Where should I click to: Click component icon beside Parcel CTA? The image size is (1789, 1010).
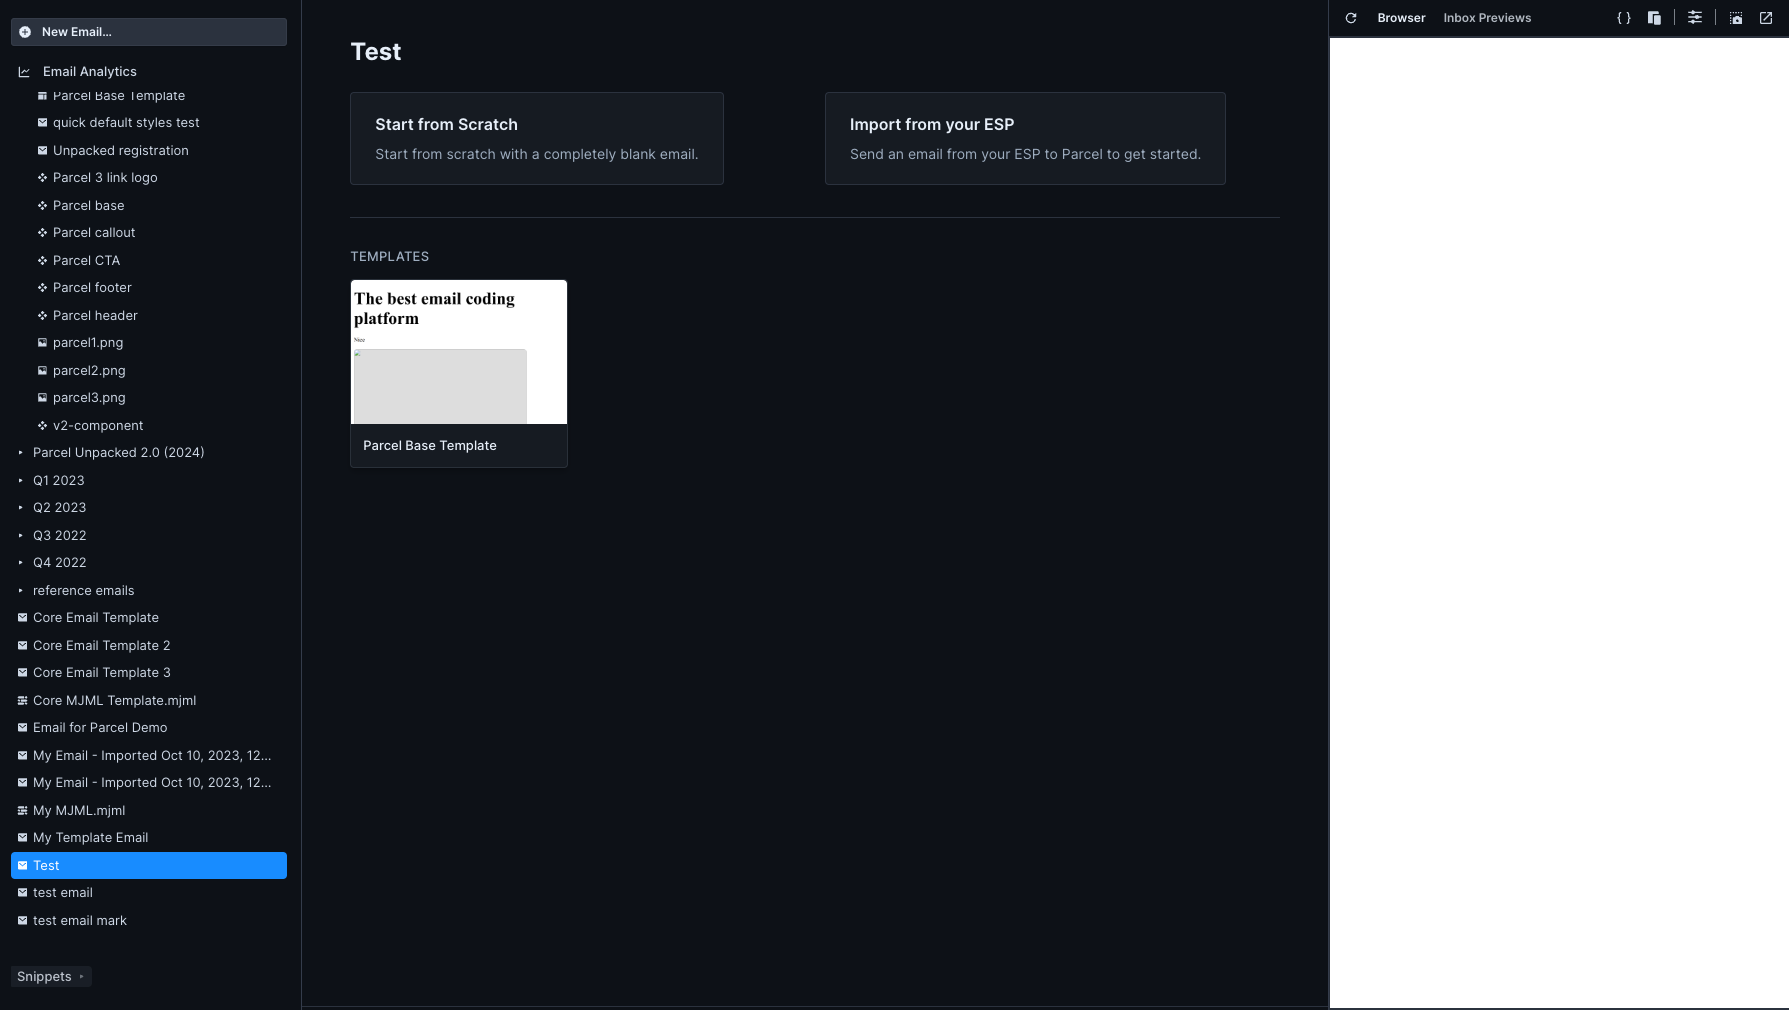42,261
